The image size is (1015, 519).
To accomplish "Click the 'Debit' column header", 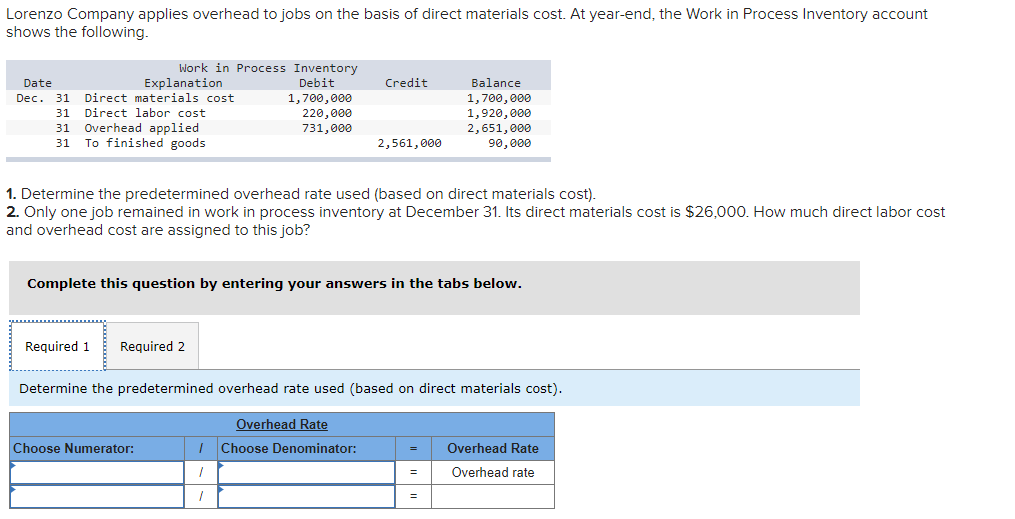I will click(x=317, y=83).
